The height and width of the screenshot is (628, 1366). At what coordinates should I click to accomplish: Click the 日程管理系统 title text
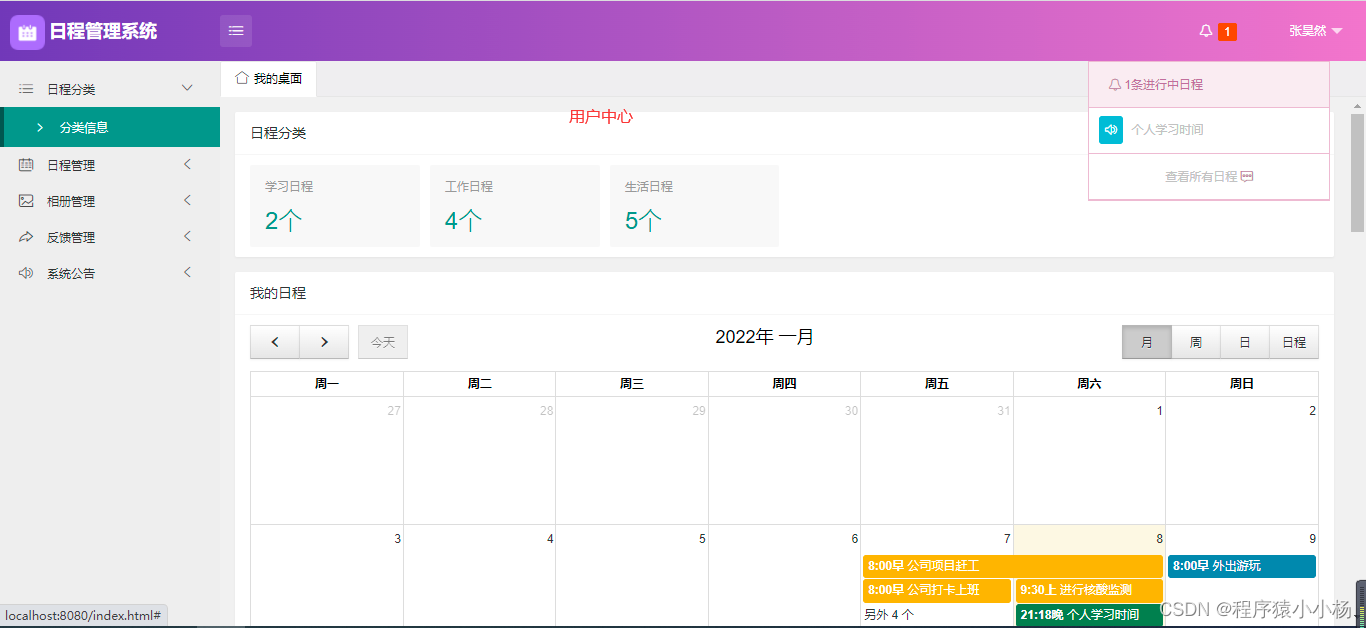click(x=103, y=32)
